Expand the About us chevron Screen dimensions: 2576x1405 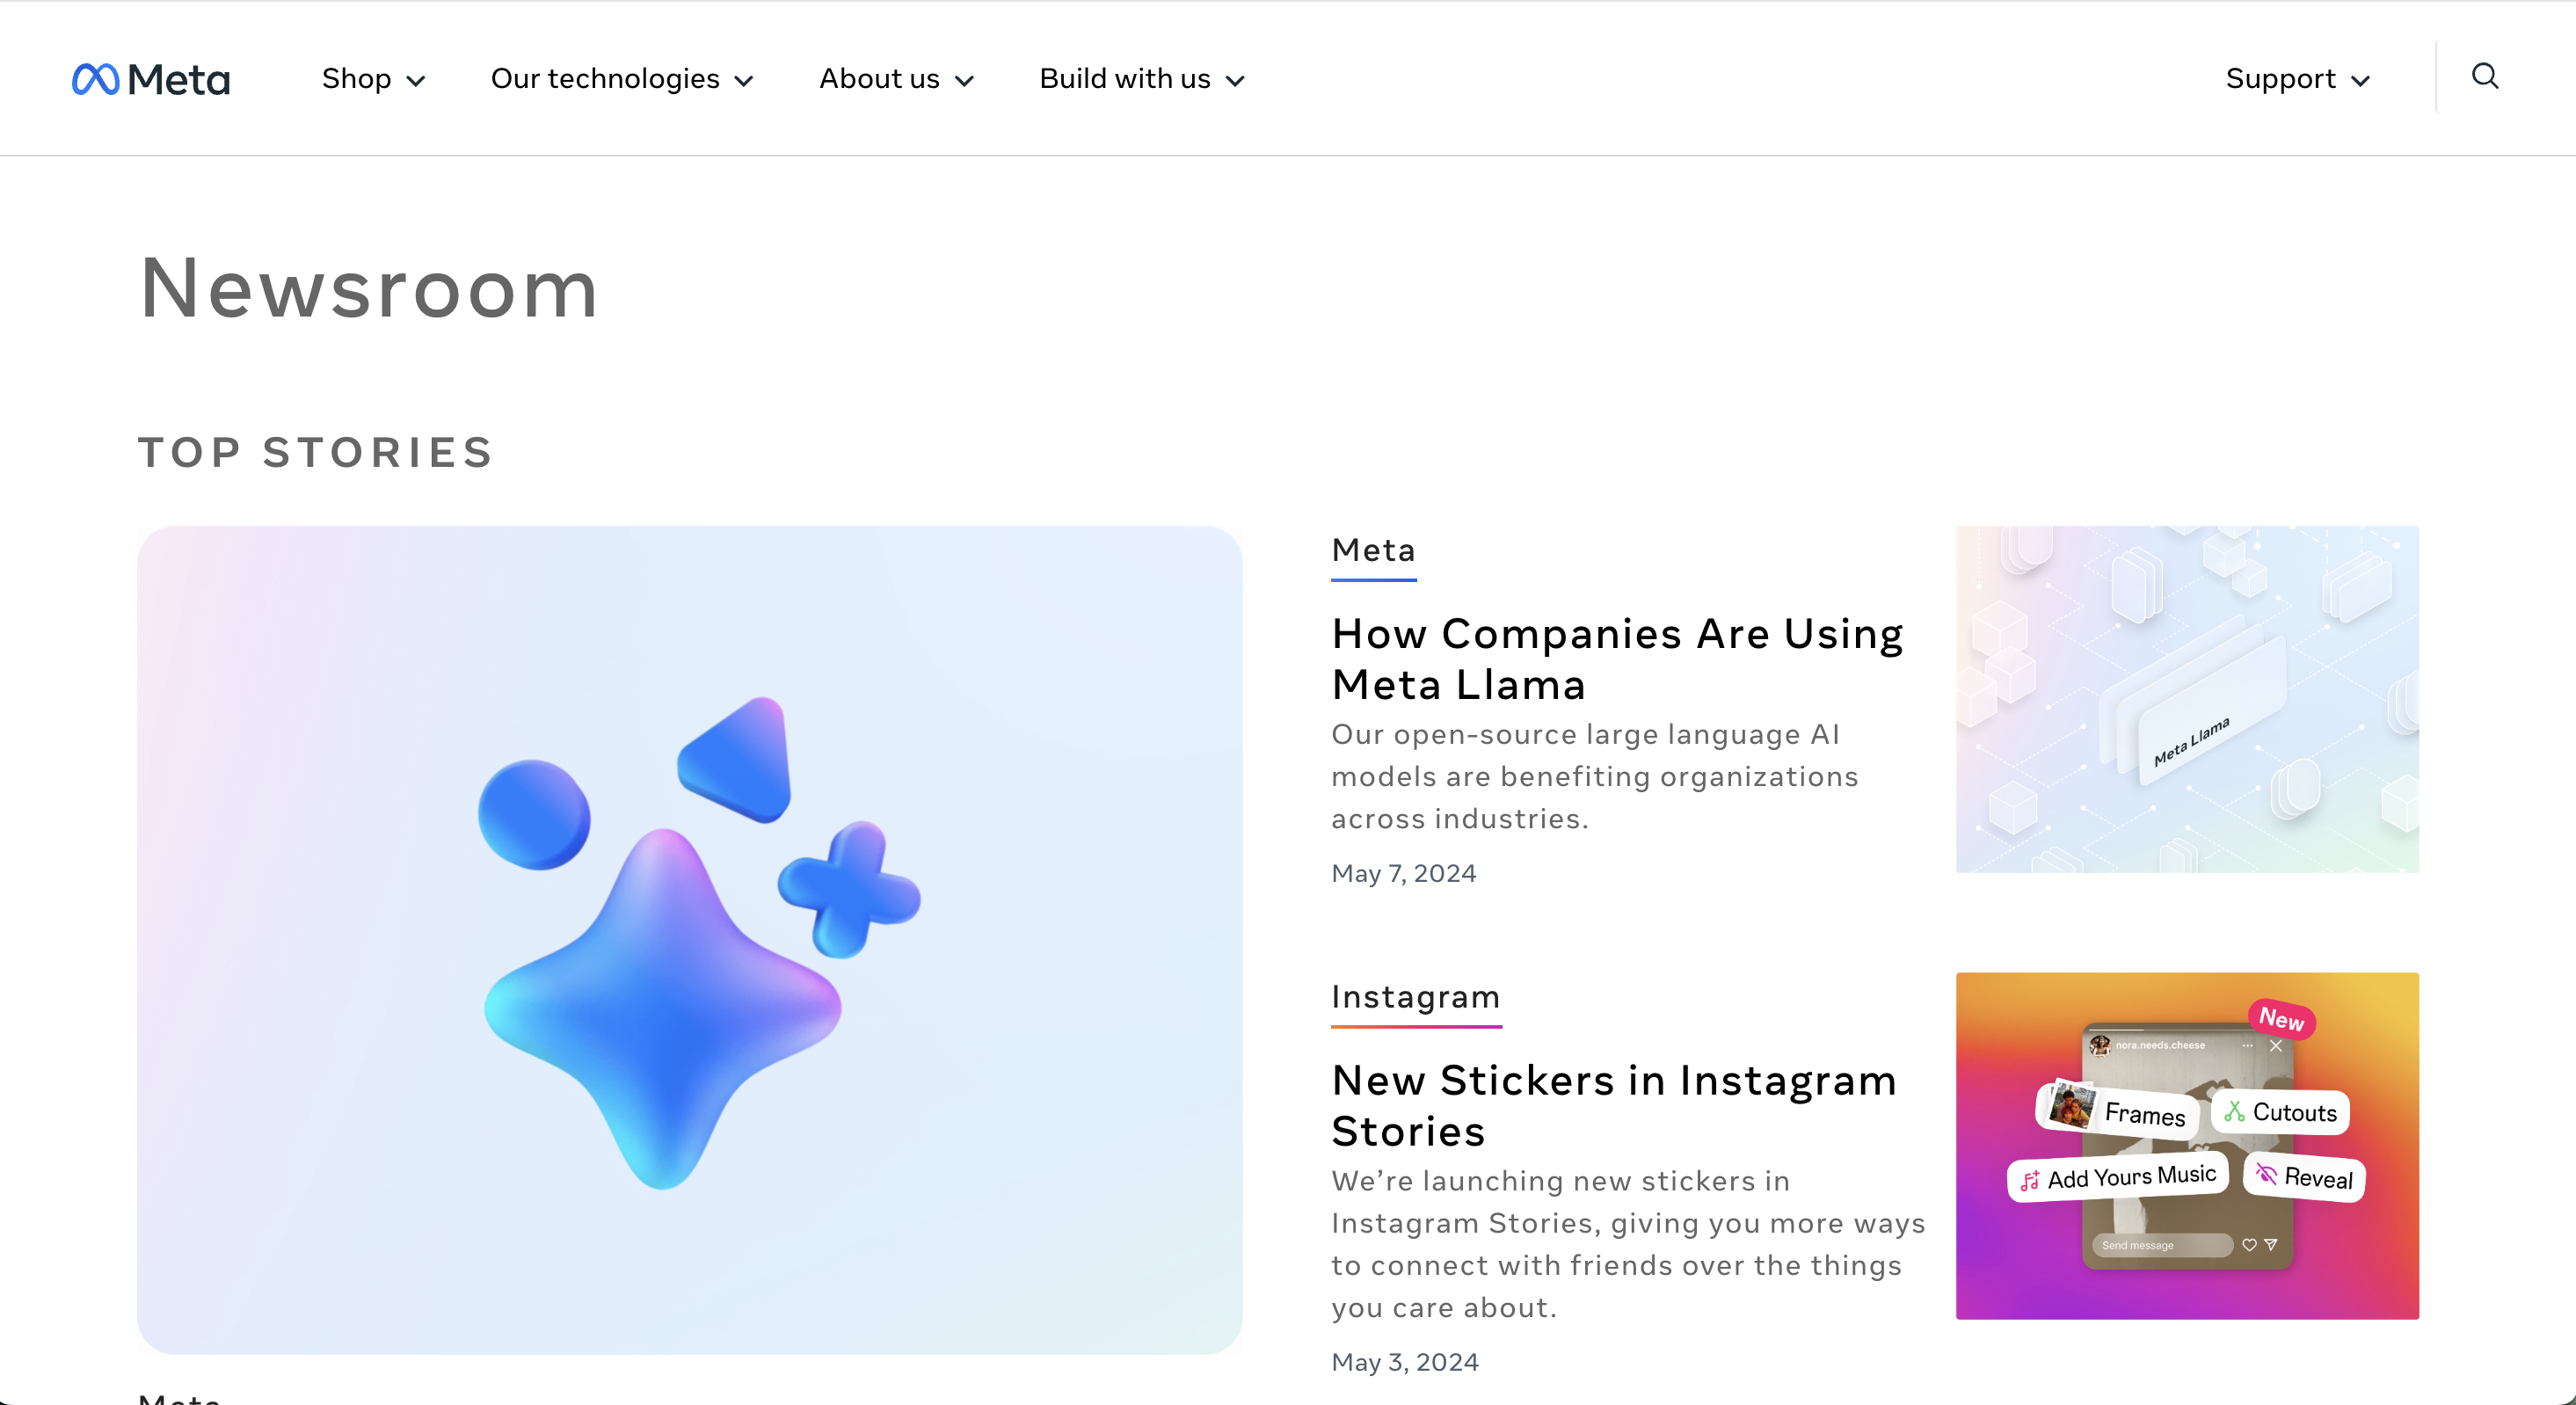click(964, 81)
